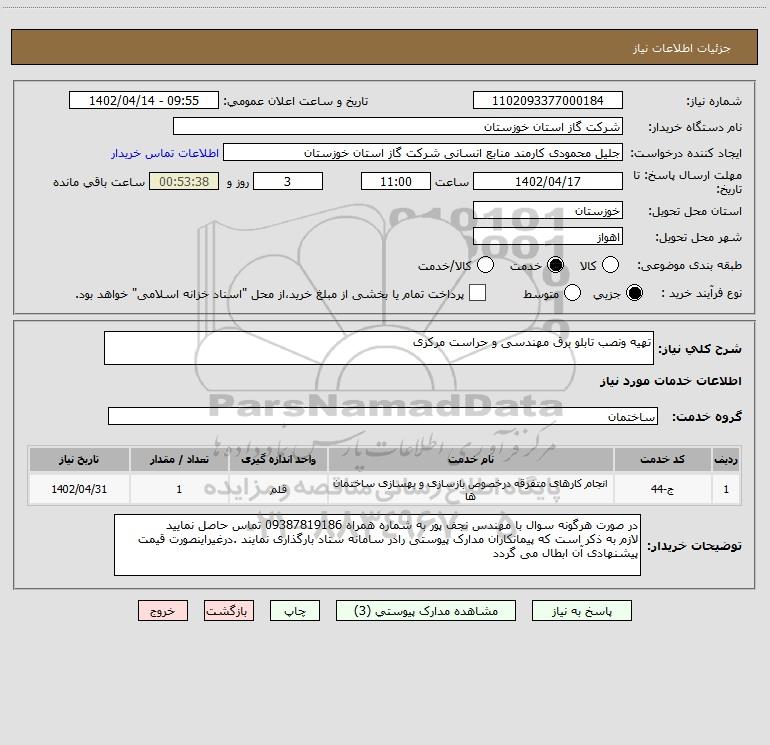This screenshot has height=745, width=770.
Task: Click the requester field جلیل محمودی
Action: coord(423,153)
